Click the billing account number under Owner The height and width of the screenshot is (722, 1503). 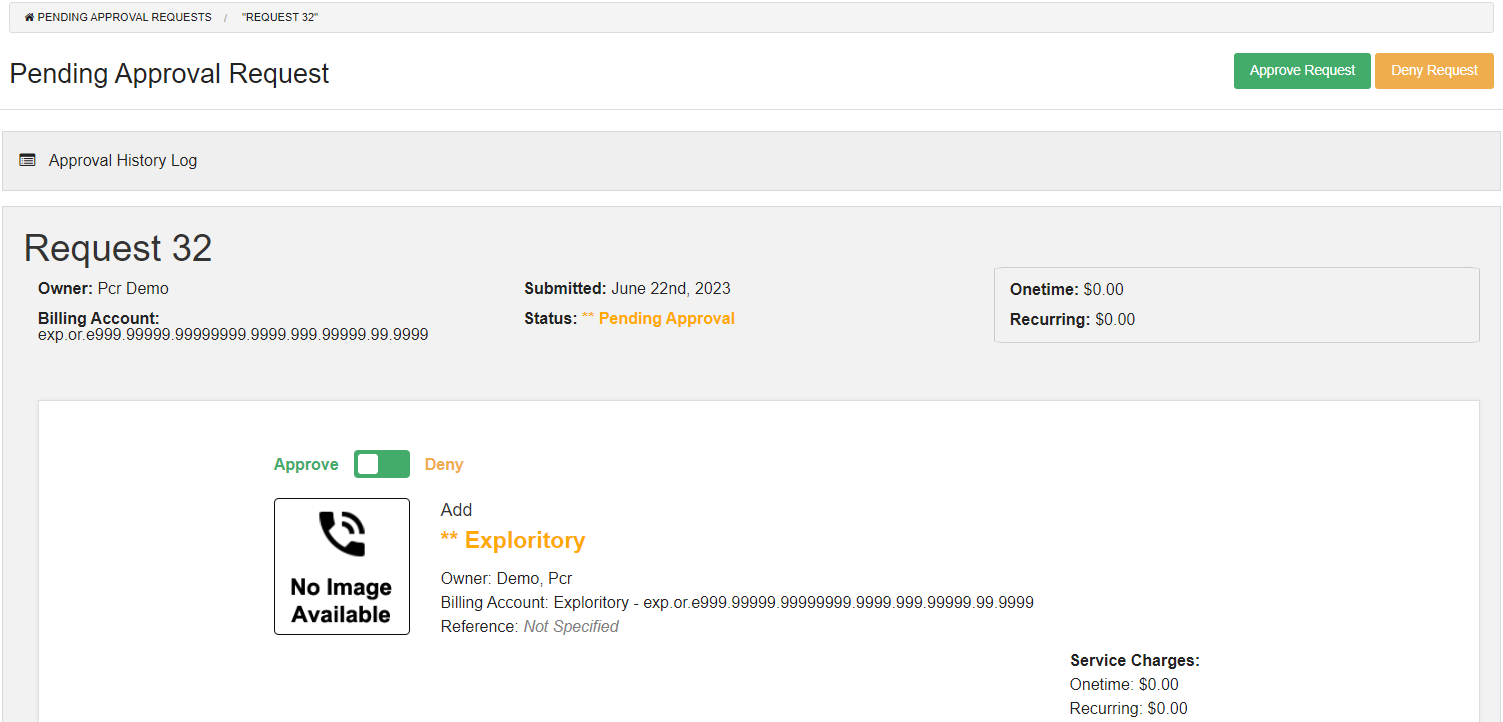233,335
